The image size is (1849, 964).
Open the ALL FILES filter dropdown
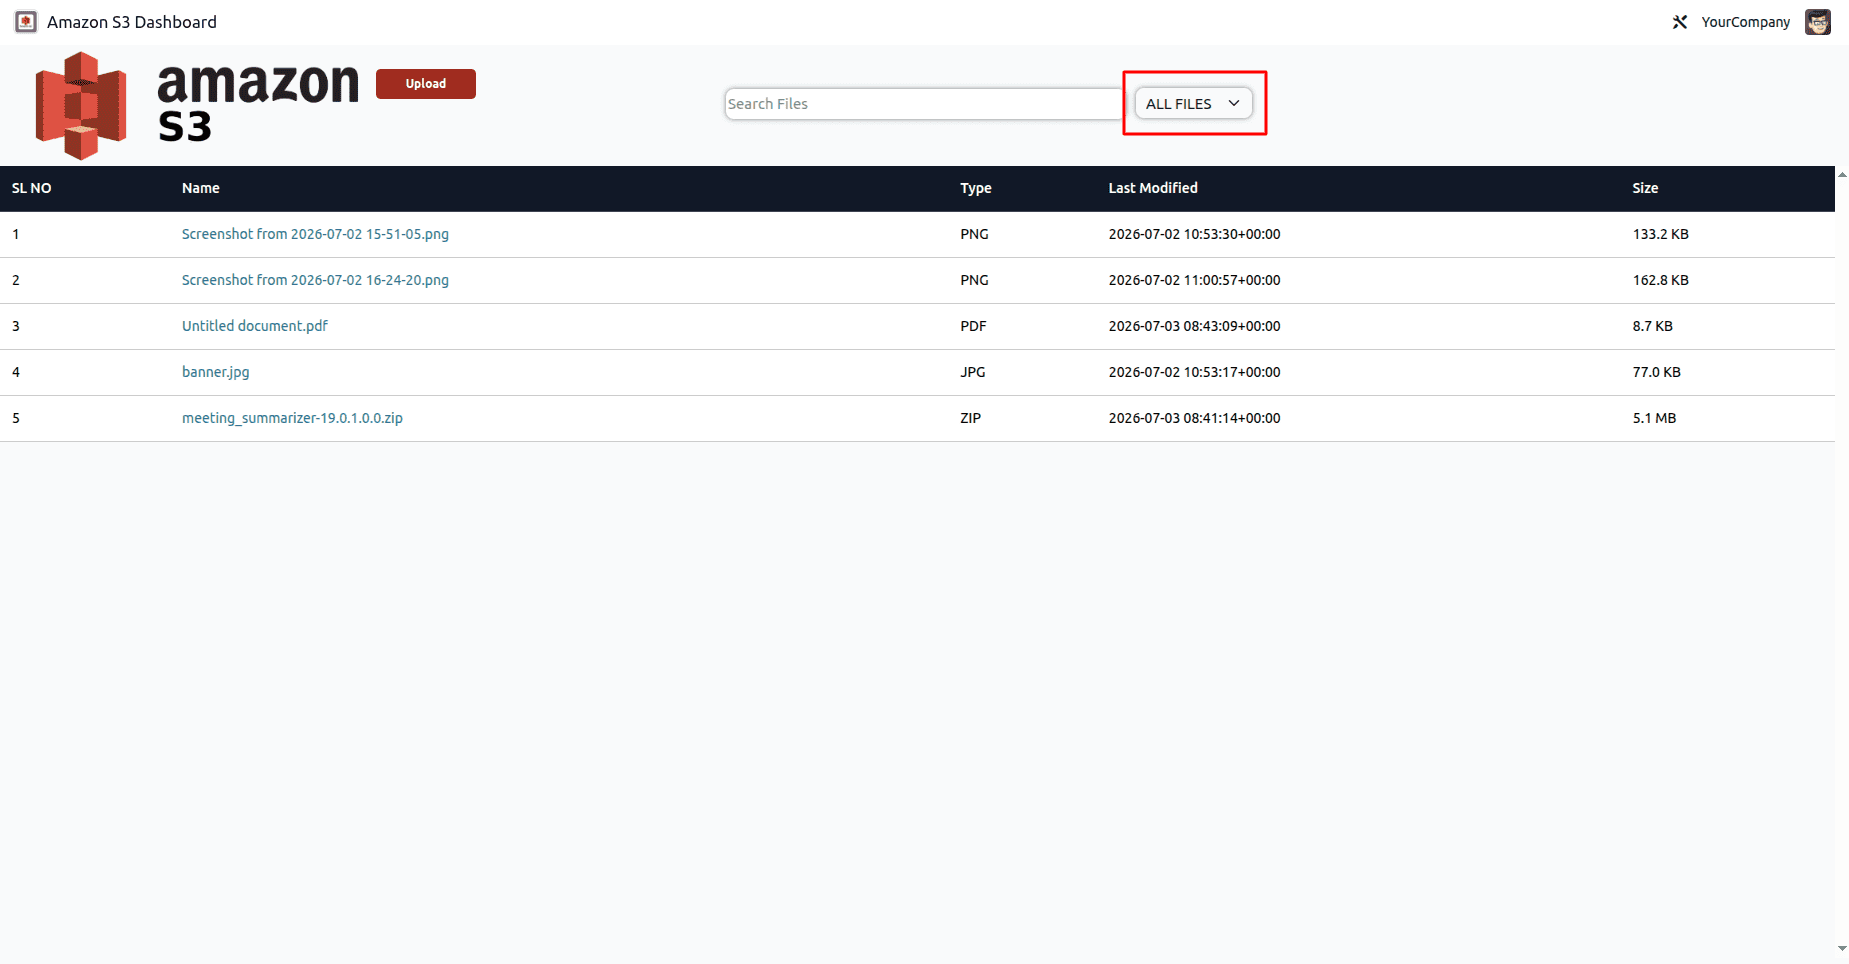pyautogui.click(x=1193, y=104)
